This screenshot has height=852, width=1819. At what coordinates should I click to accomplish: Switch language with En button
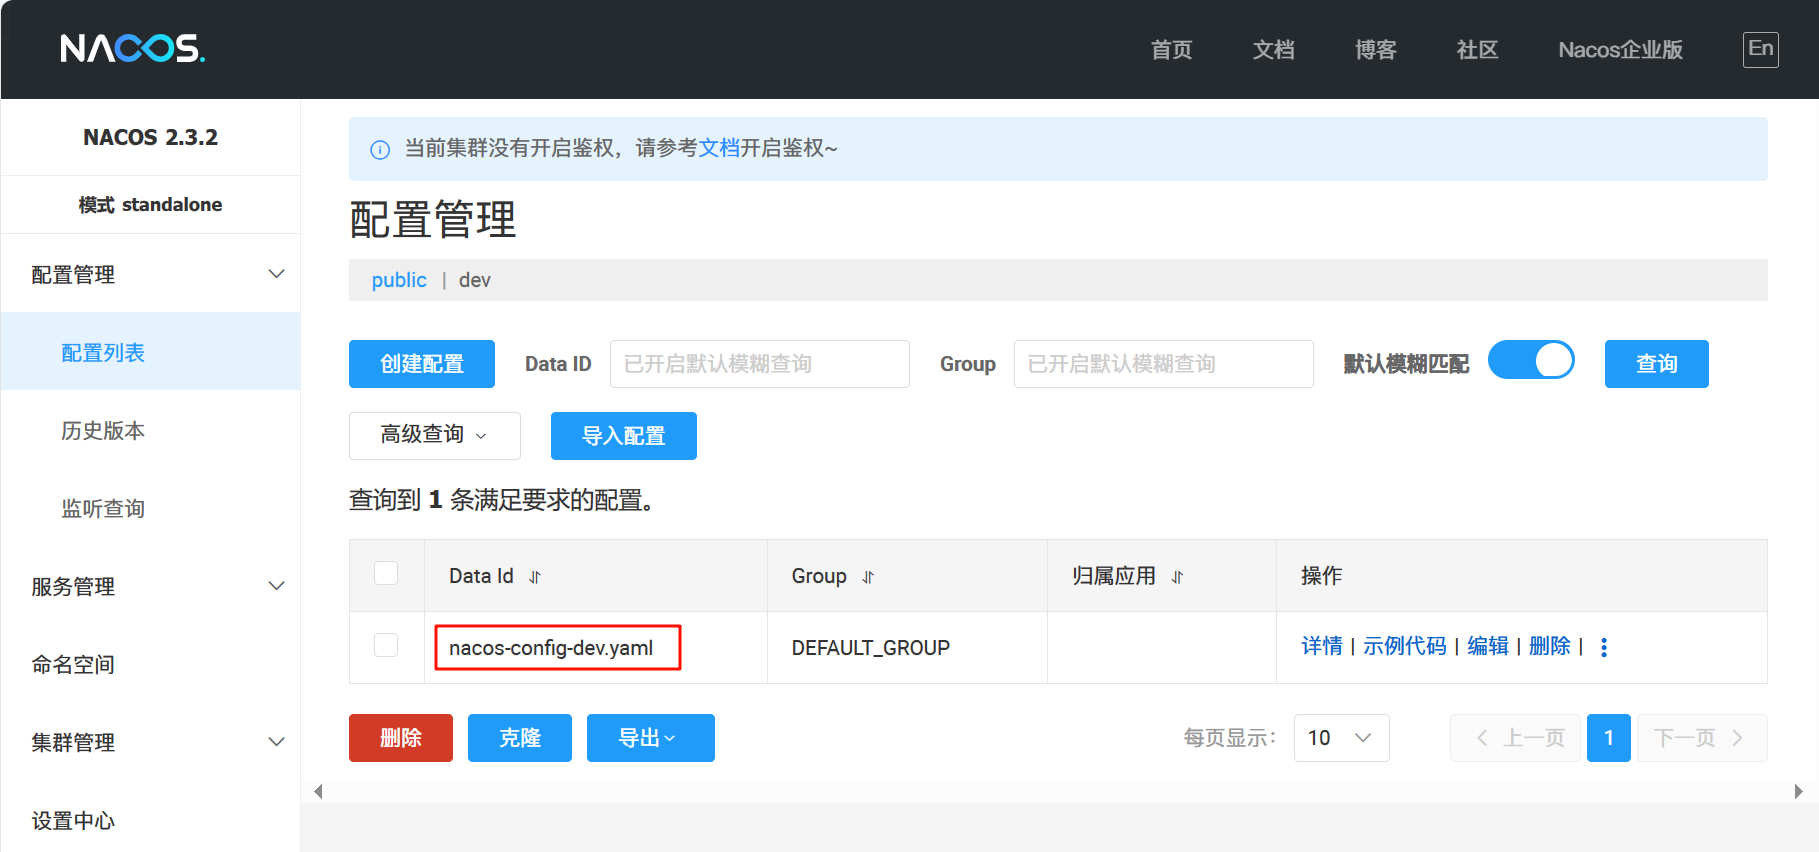coord(1761,49)
